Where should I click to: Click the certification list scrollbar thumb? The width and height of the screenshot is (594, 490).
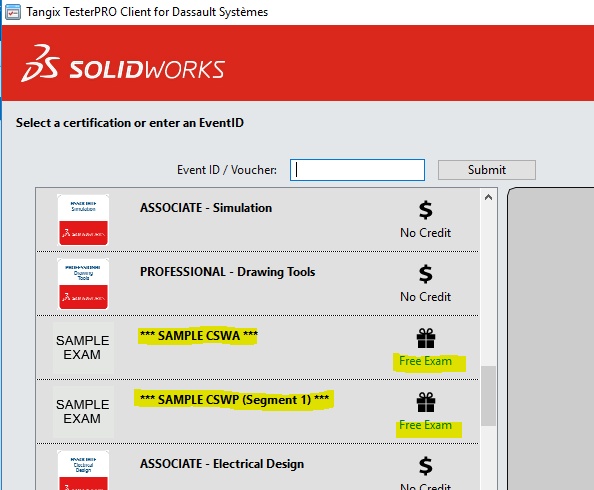click(488, 396)
